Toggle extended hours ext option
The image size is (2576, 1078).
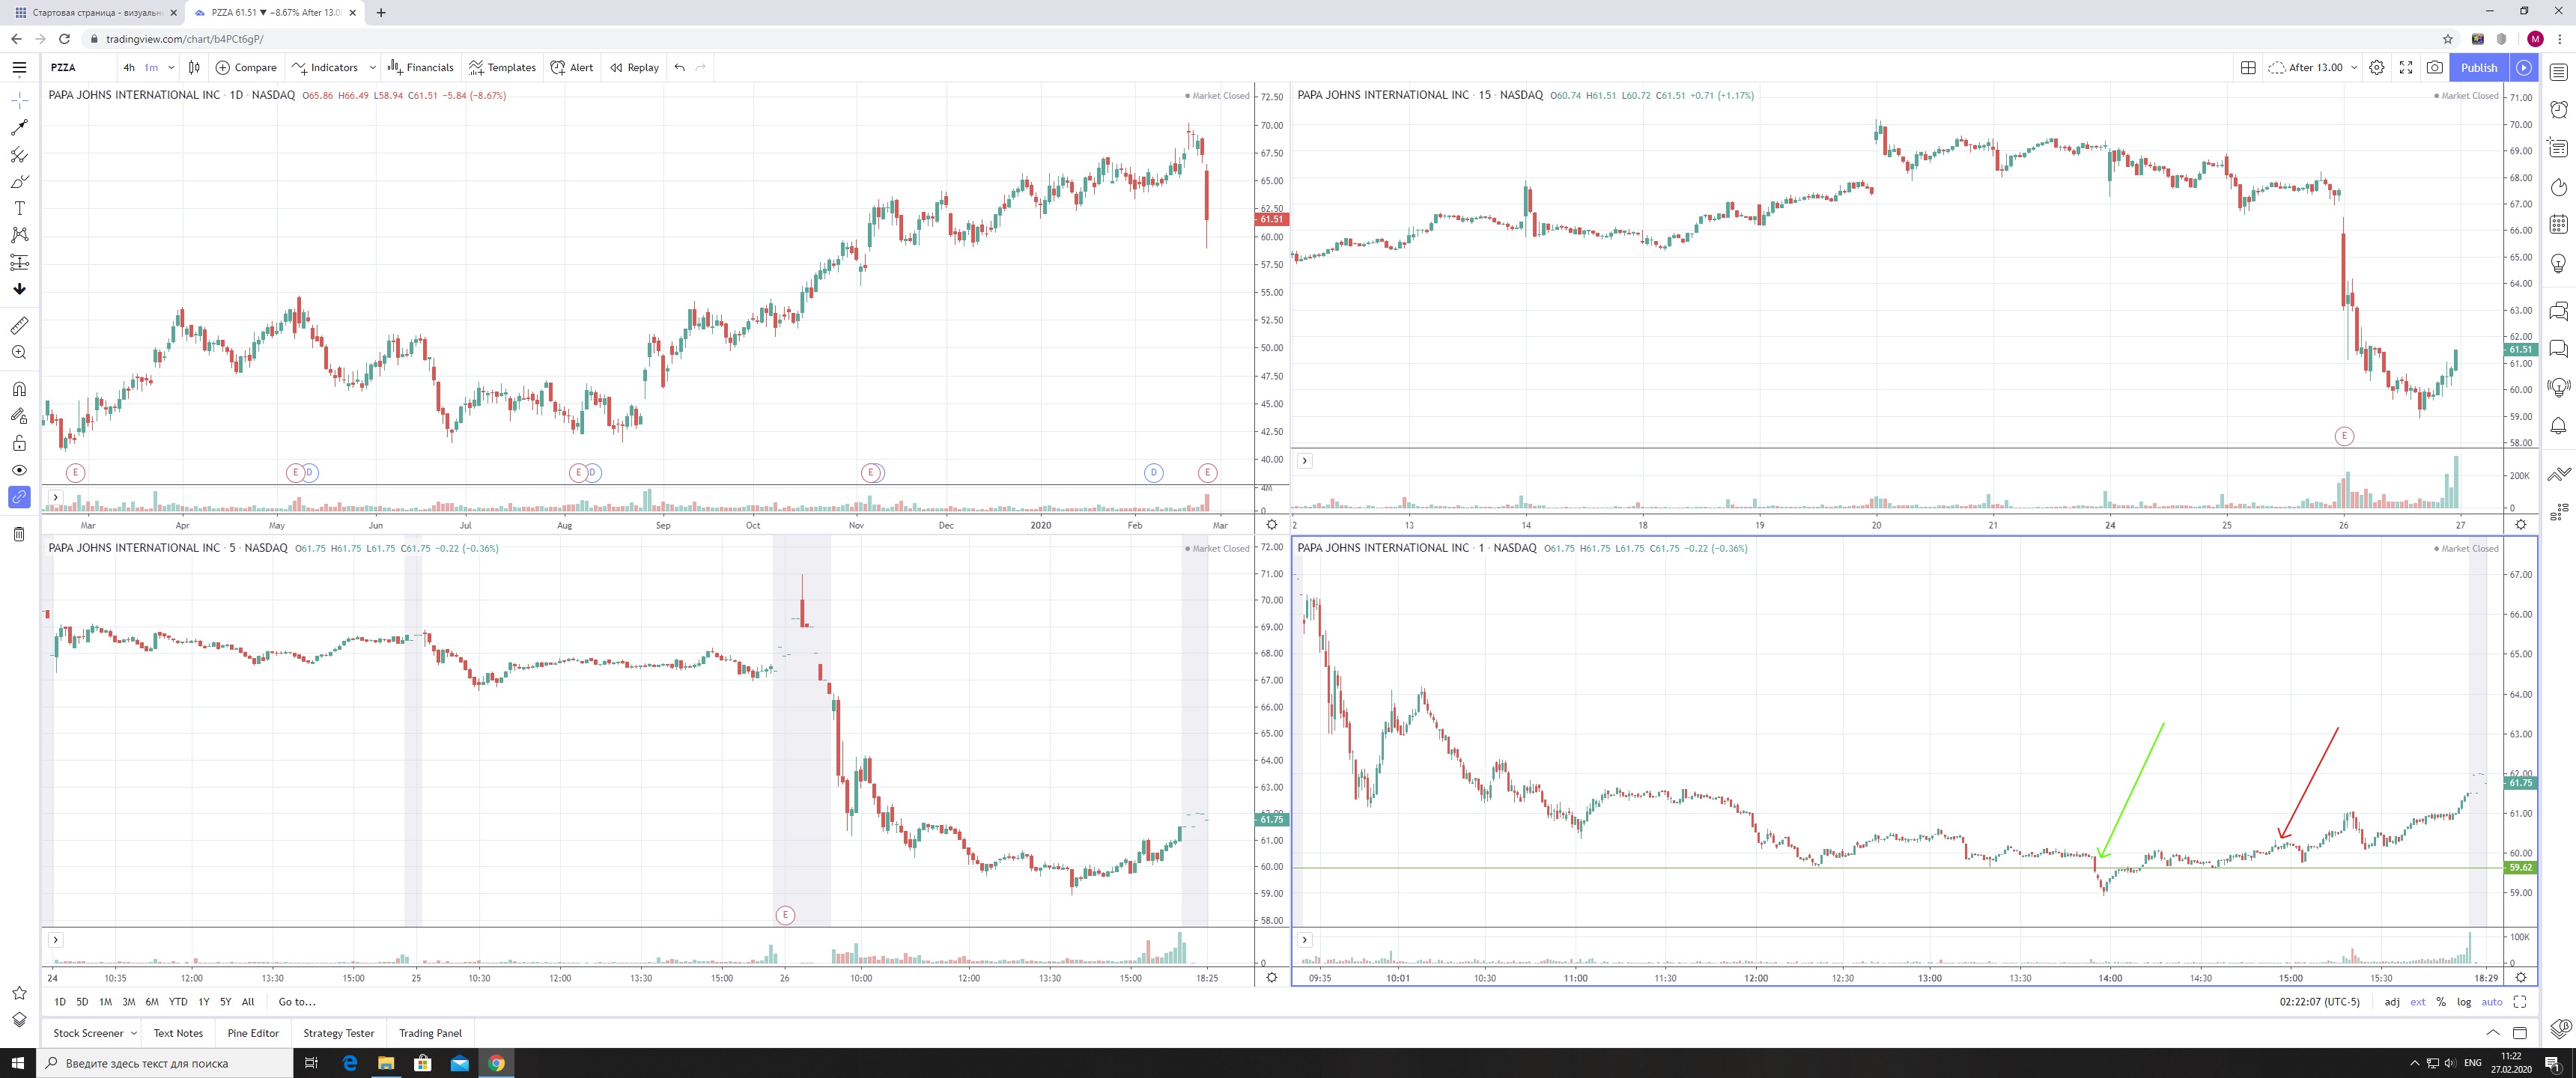[2417, 1002]
